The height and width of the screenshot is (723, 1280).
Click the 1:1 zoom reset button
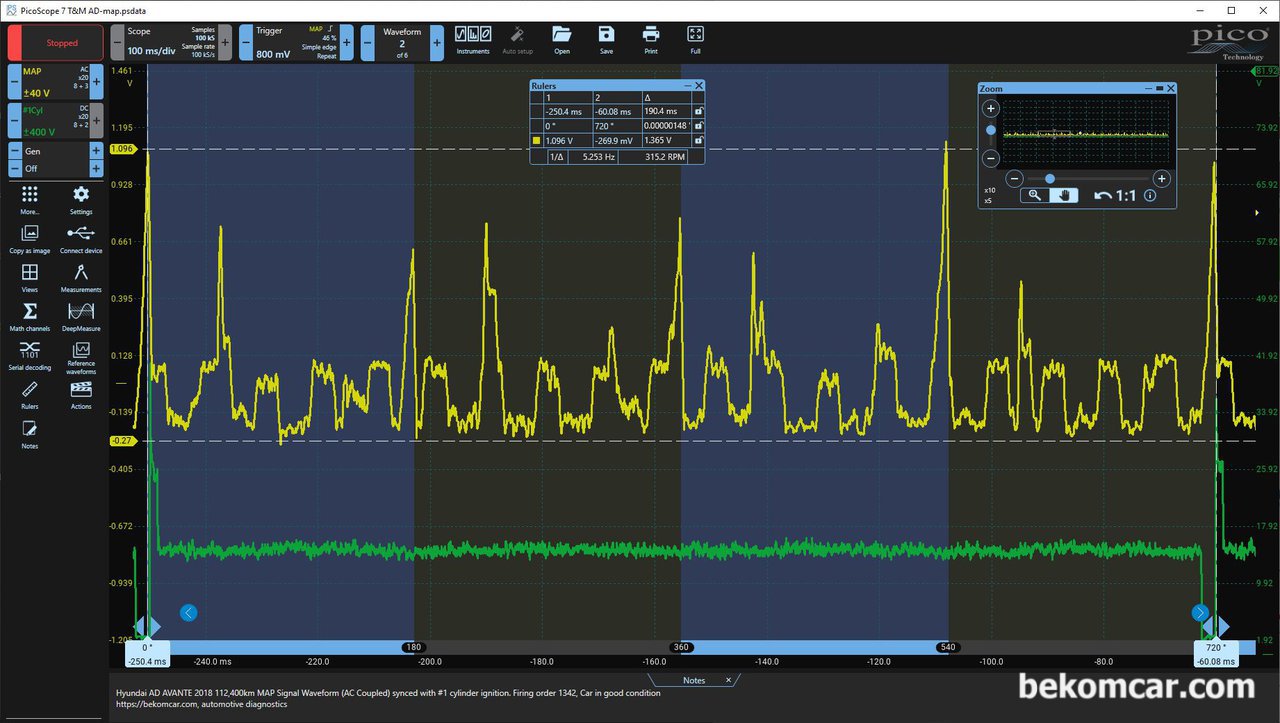[x=1126, y=195]
